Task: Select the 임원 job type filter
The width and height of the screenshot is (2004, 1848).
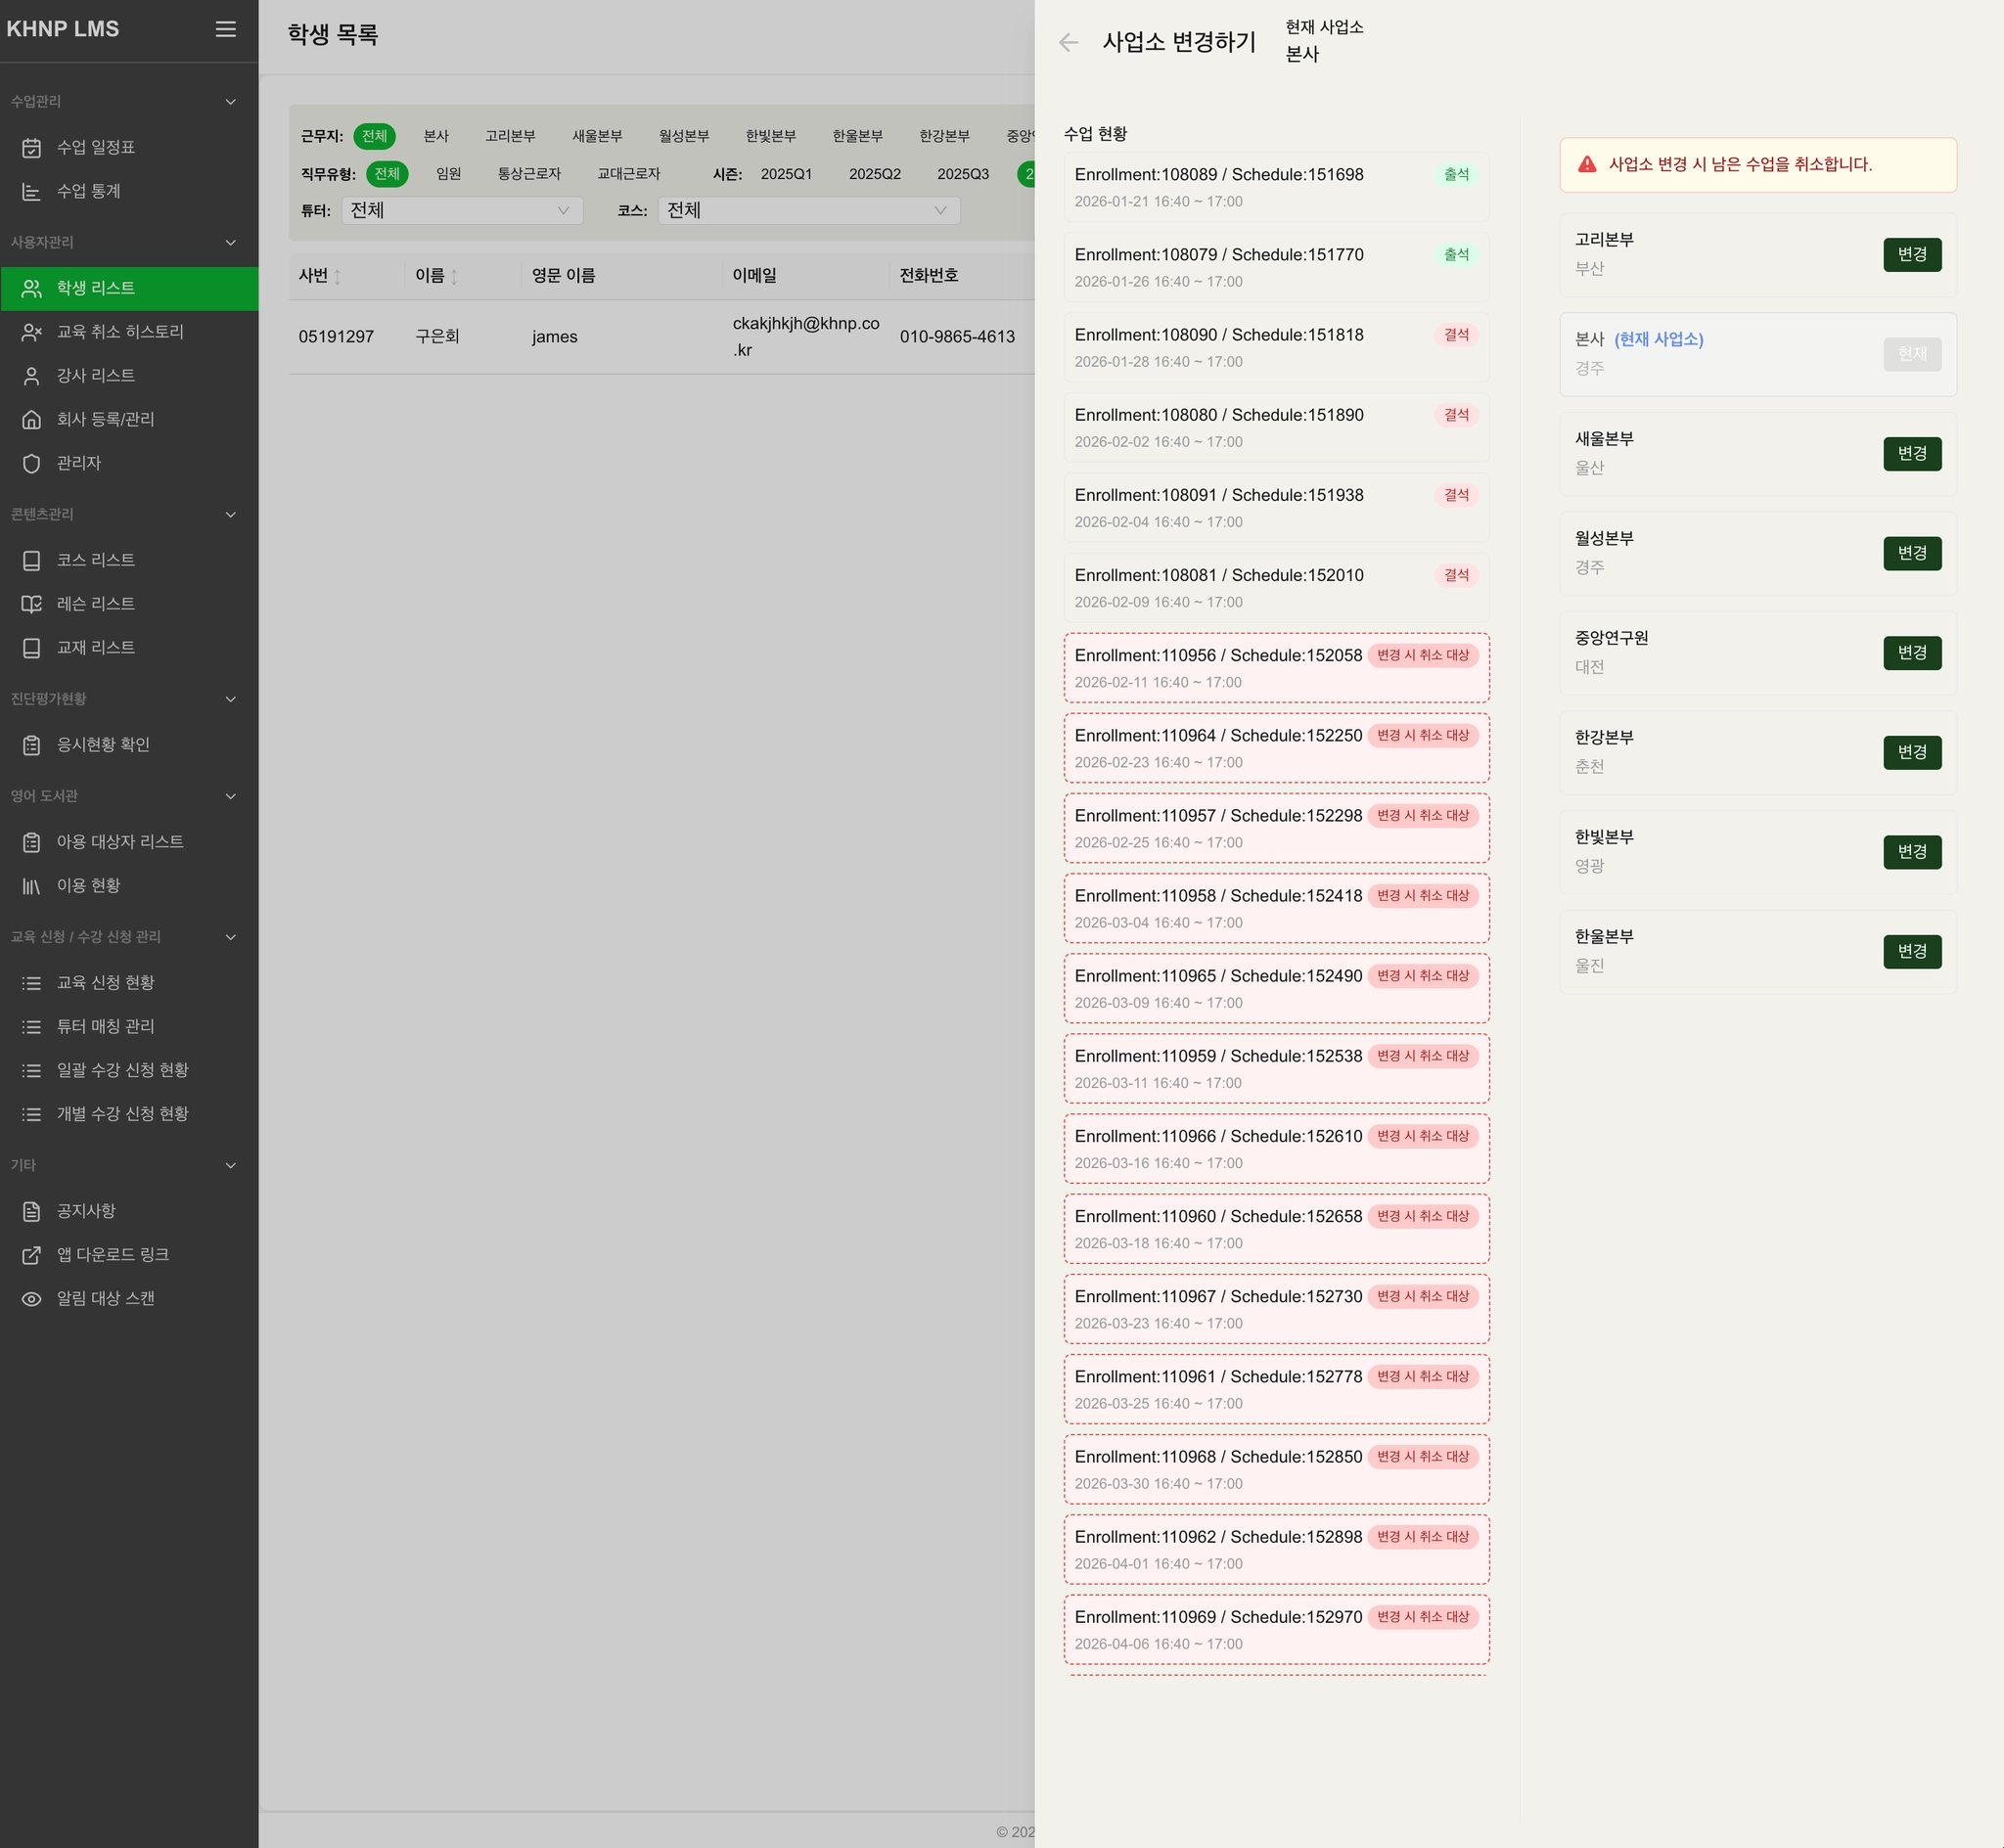Action: tap(448, 174)
